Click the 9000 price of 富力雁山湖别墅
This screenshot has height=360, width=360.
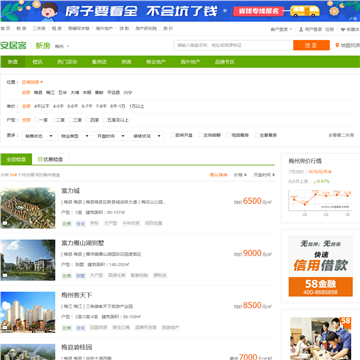252,253
